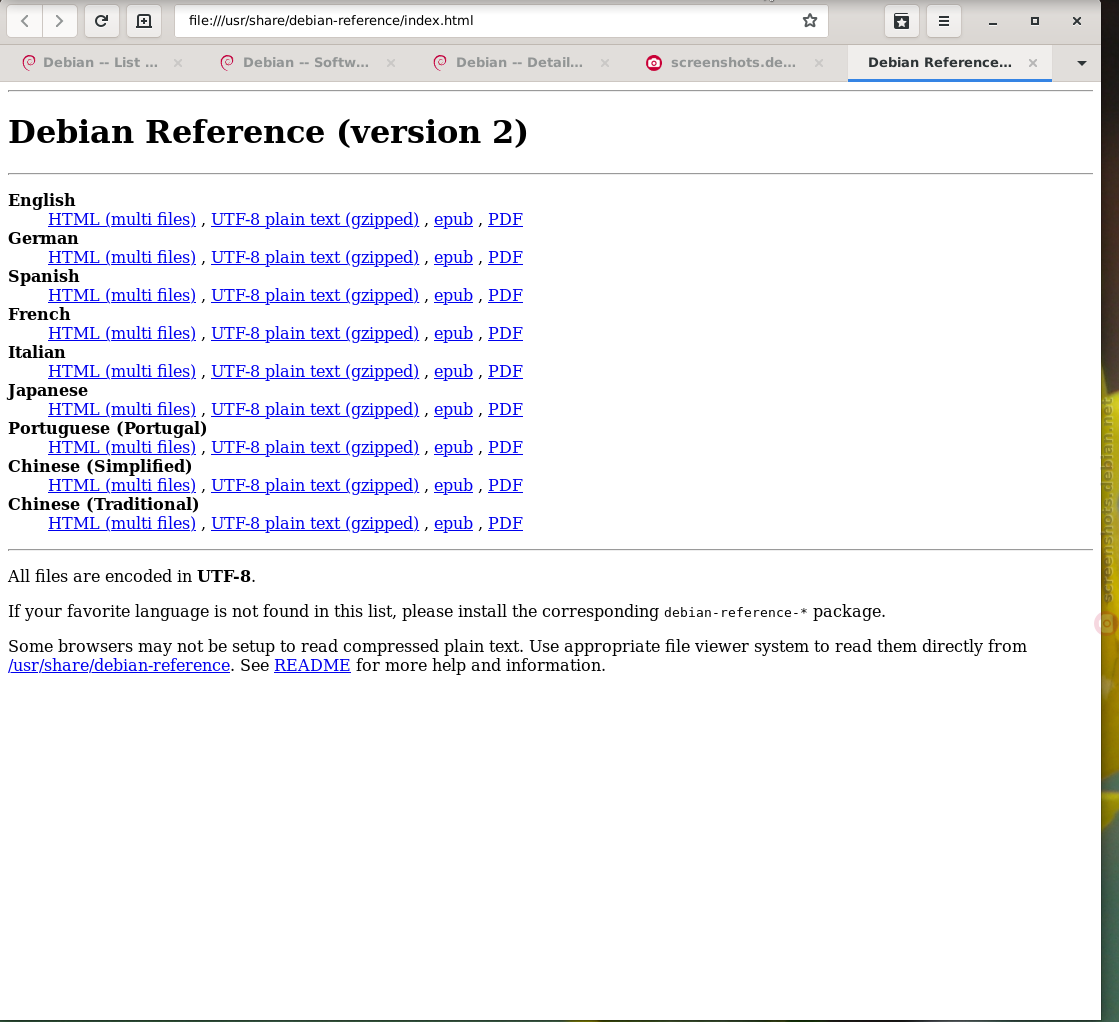This screenshot has height=1022, width=1119.
Task: Bookmark this page with the star icon
Action: click(x=809, y=21)
